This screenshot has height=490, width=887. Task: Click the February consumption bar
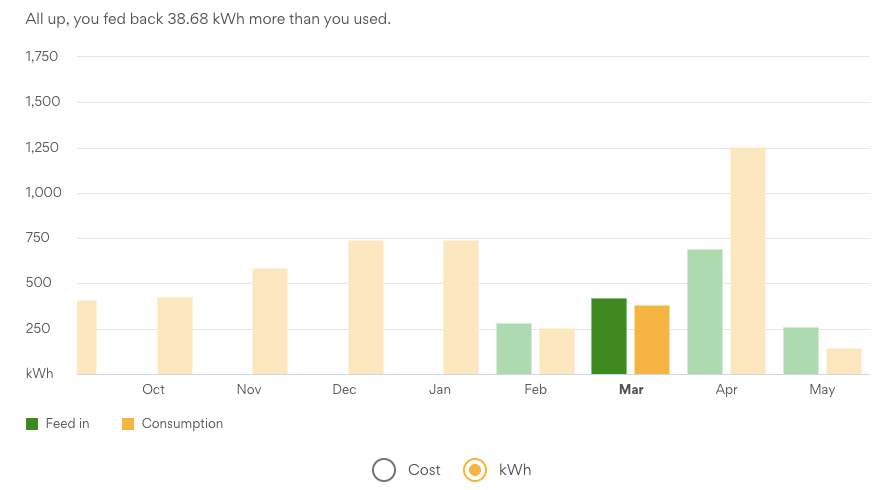[557, 351]
